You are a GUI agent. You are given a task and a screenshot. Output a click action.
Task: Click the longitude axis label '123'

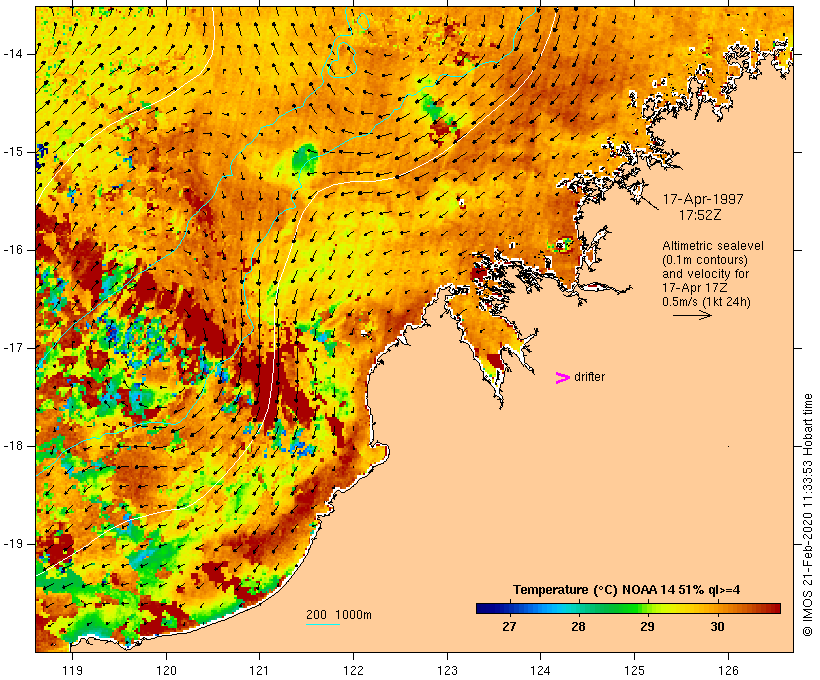447,670
